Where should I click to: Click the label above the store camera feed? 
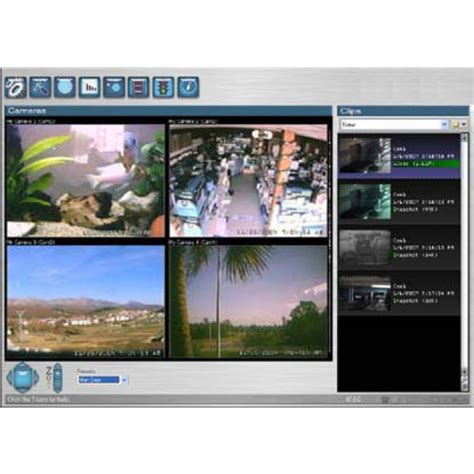point(193,121)
